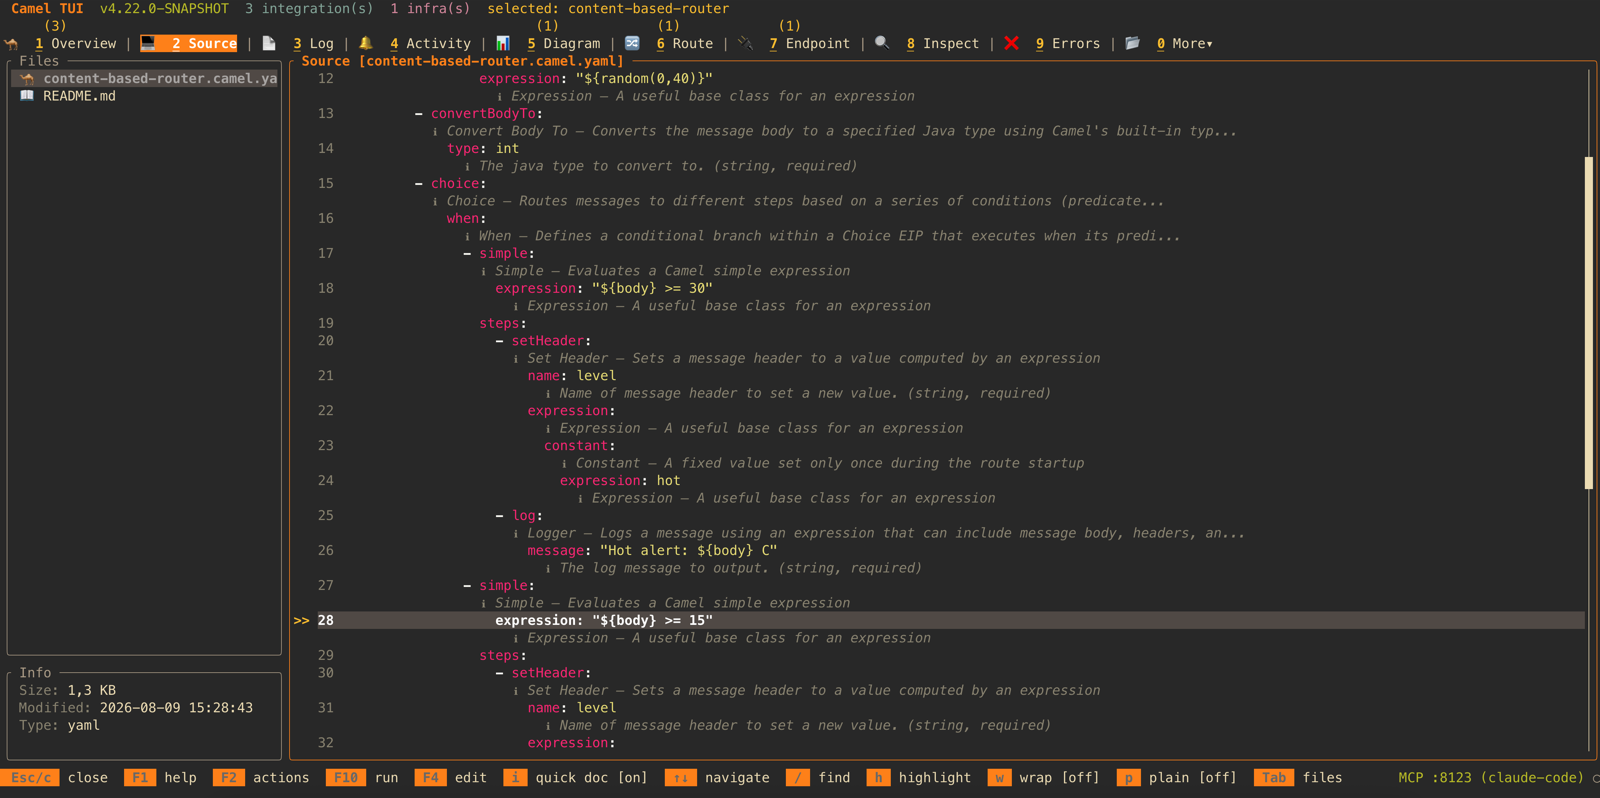Click highlighted line 28 expression '${body} >= 15'
The image size is (1600, 798).
point(604,621)
